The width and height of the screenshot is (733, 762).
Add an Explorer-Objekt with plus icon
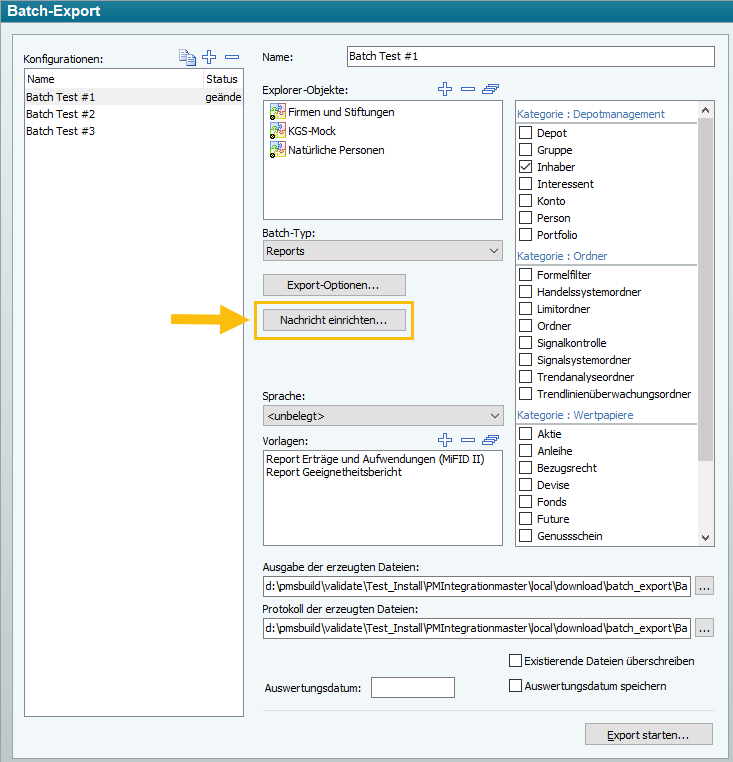tap(445, 89)
